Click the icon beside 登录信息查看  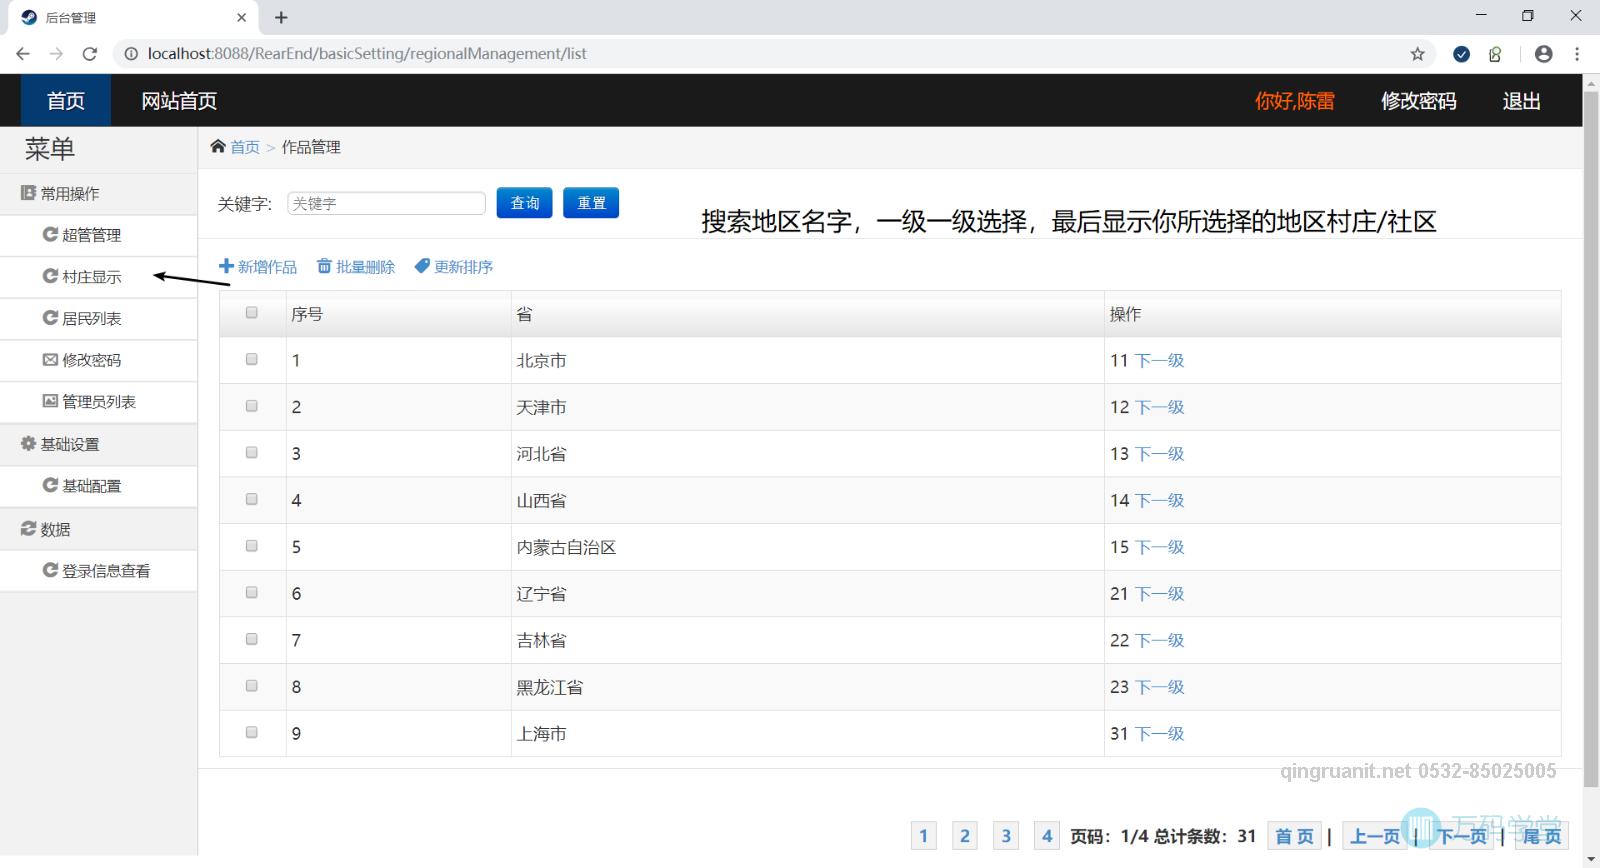[x=50, y=570]
